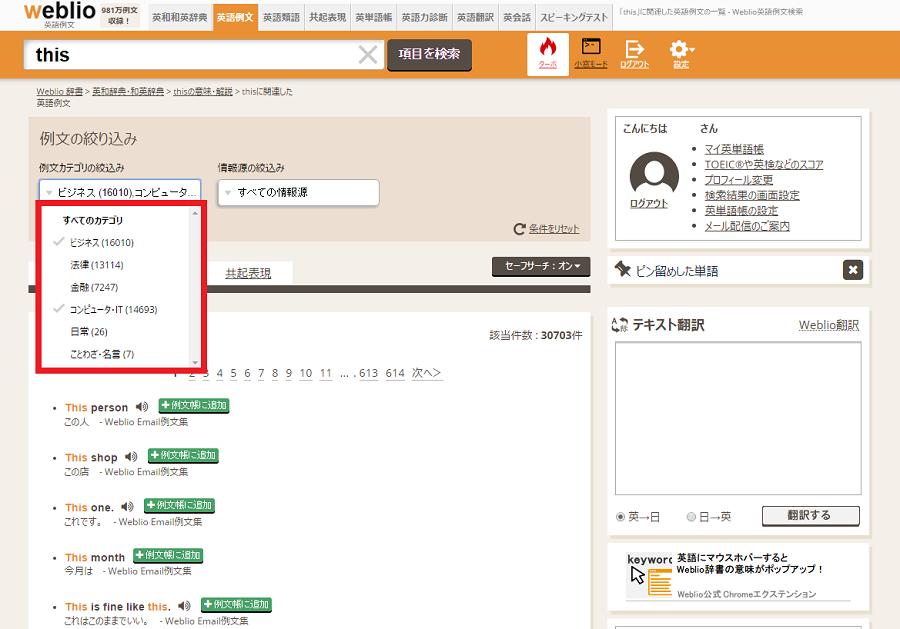Click the reset conditions refresh icon

coord(519,229)
